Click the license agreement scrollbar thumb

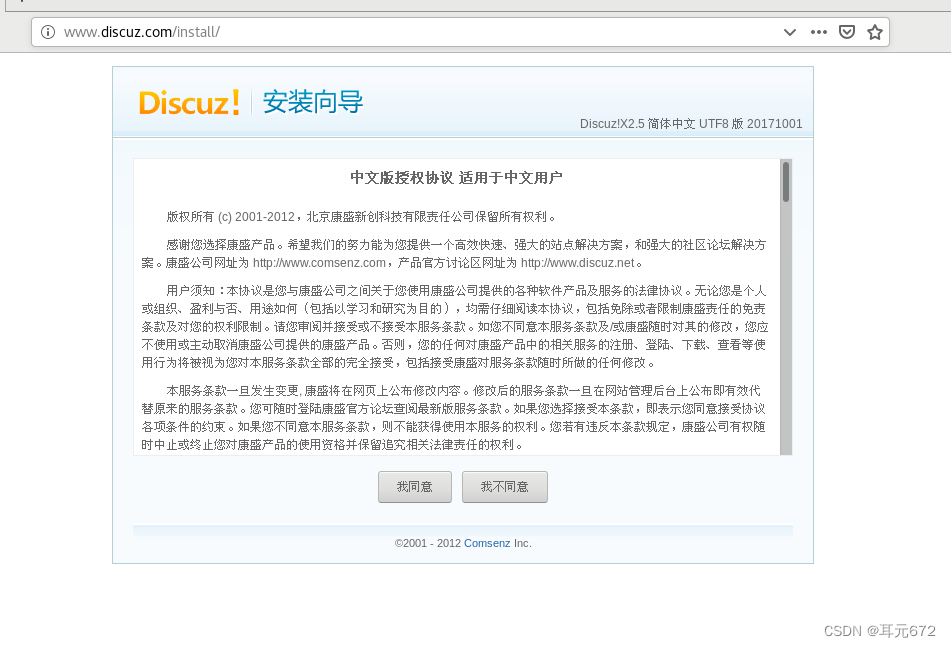point(786,182)
